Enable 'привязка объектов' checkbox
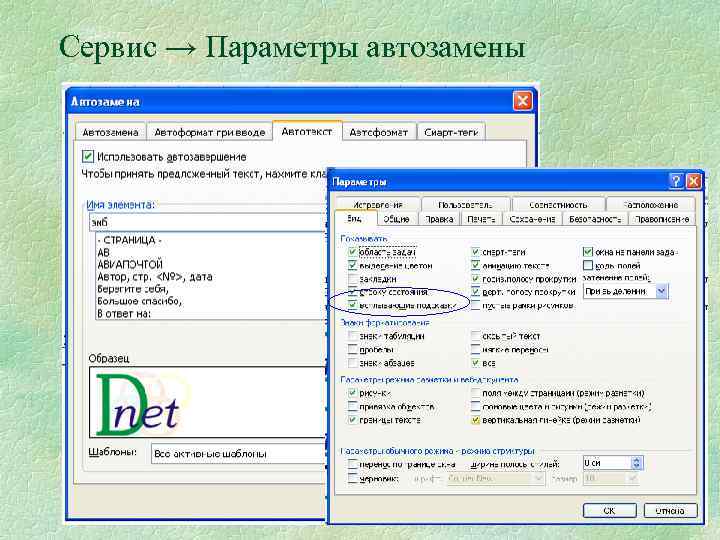 coord(352,406)
